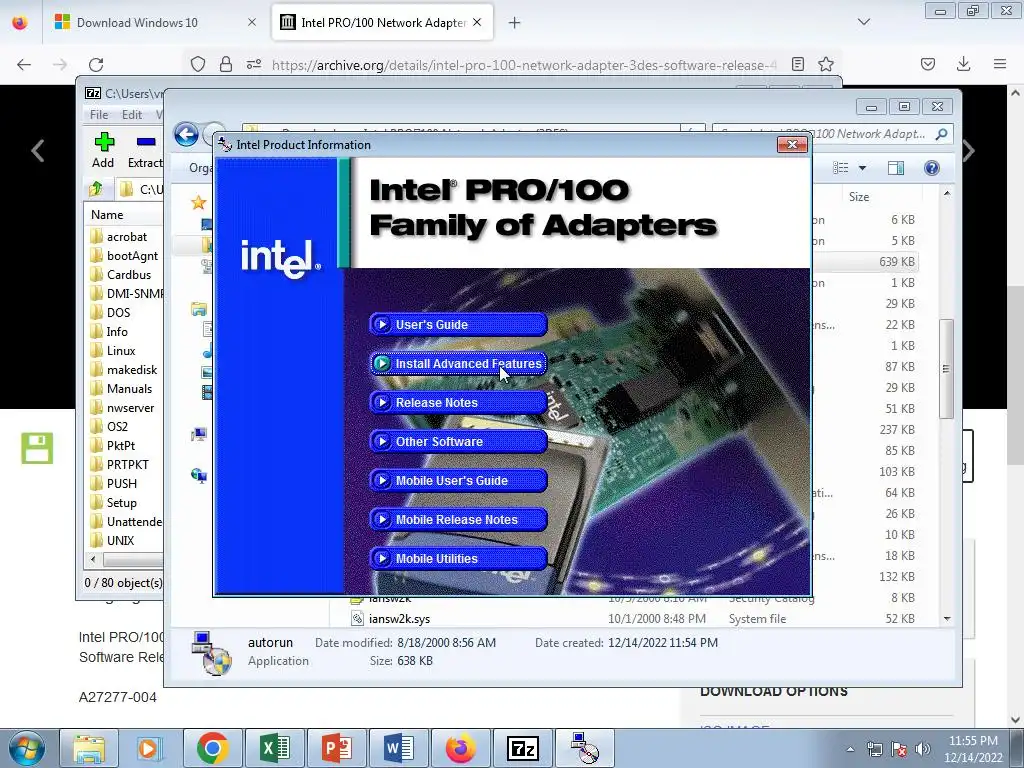
Task: Click Firefox list all tabs chevron
Action: coord(864,22)
